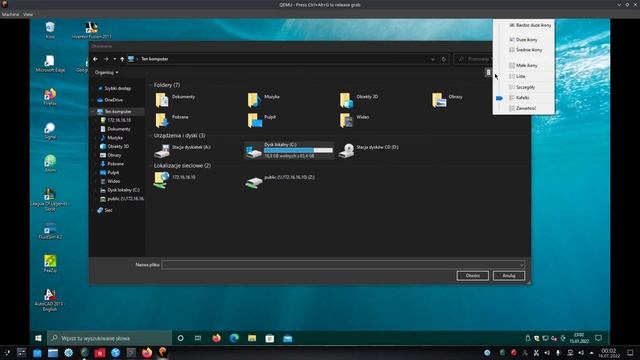Go forward using the dialog's forward arrow

point(106,59)
